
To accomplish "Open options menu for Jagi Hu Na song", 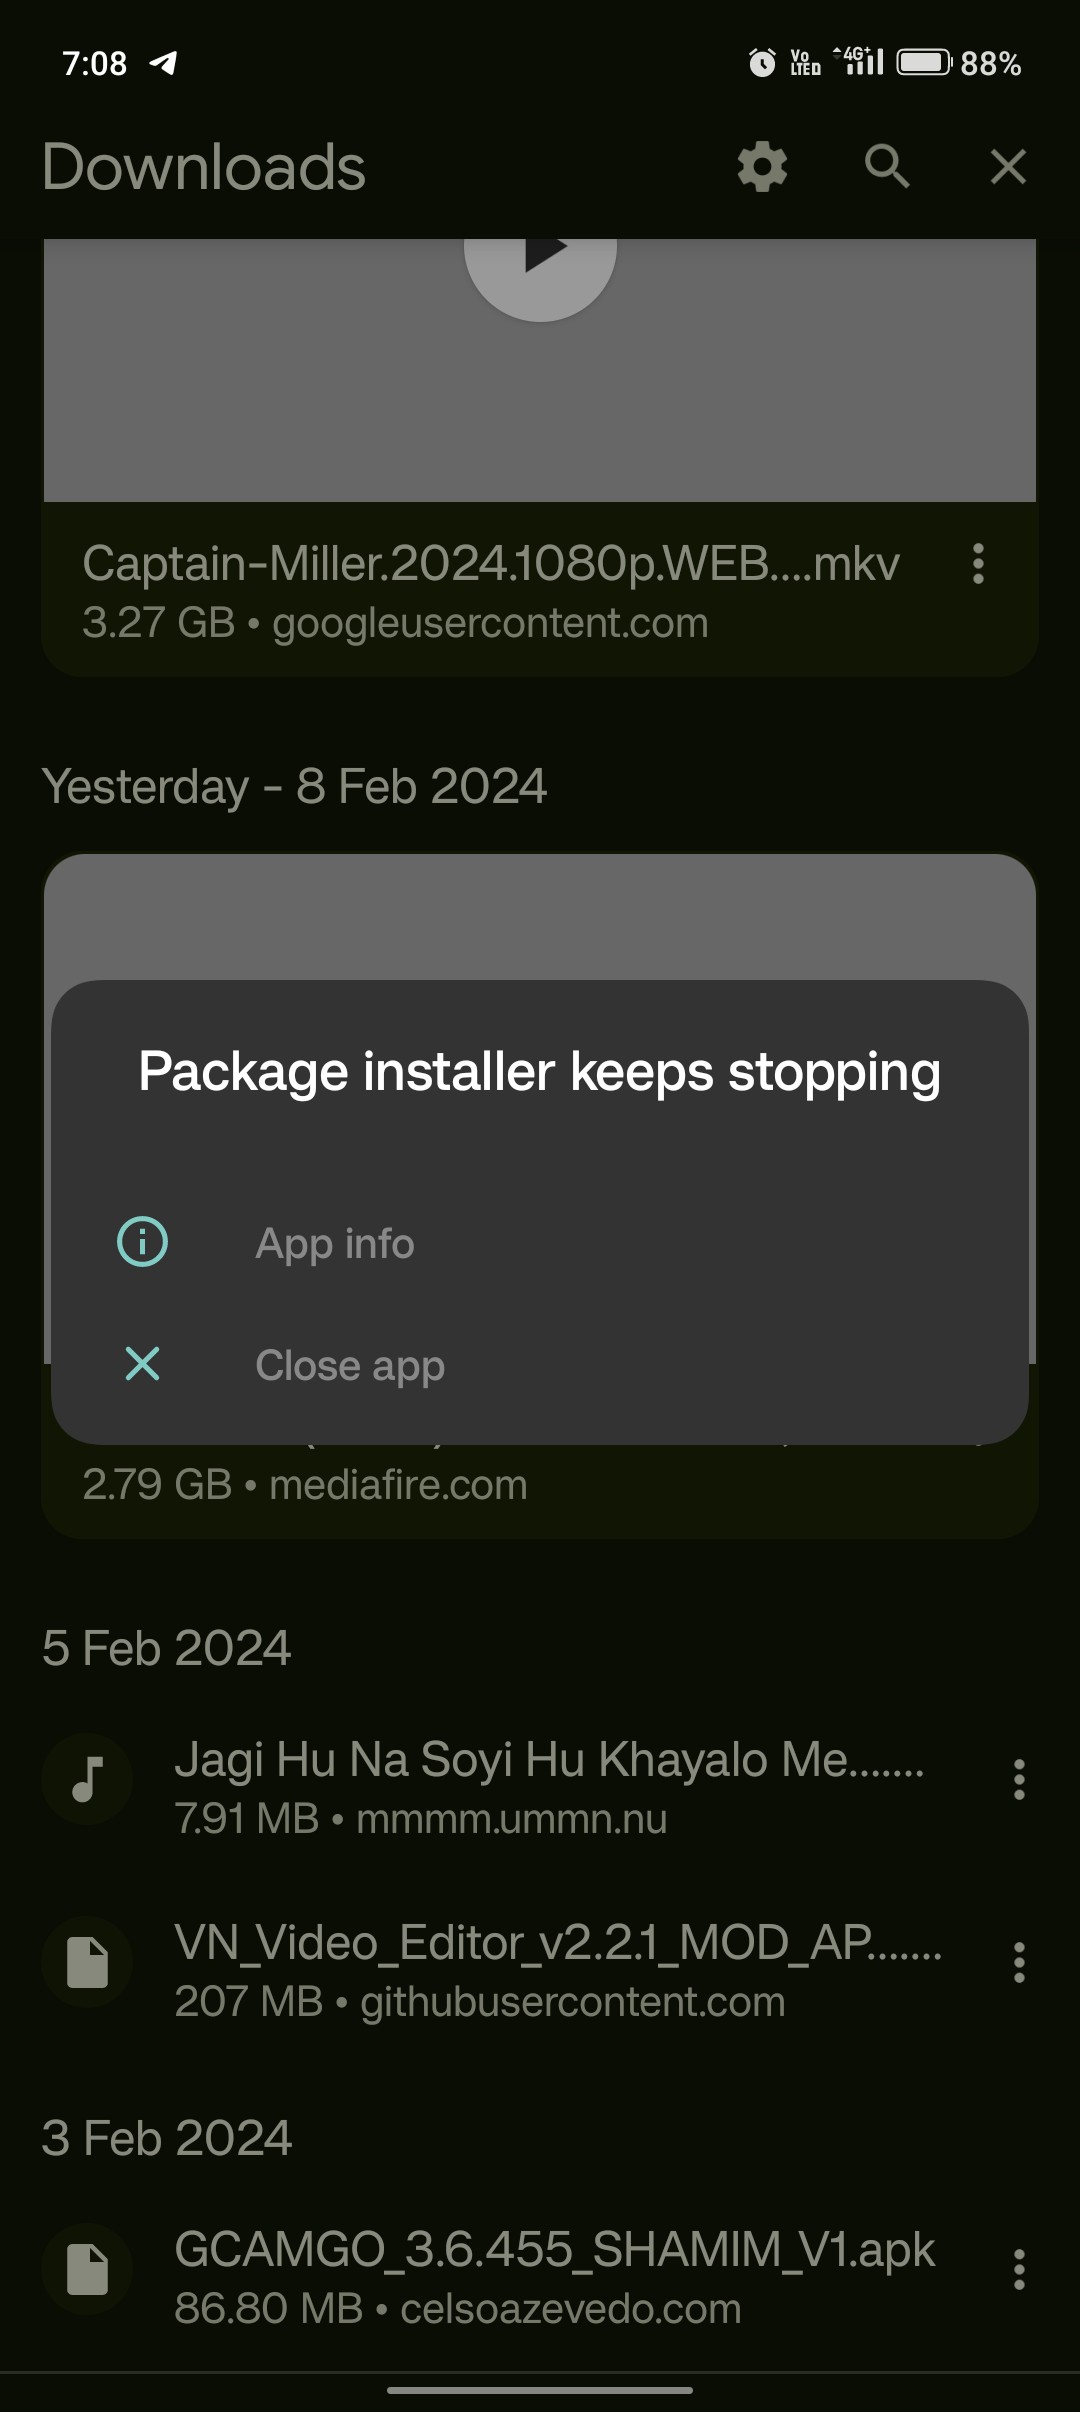I will (x=1019, y=1779).
